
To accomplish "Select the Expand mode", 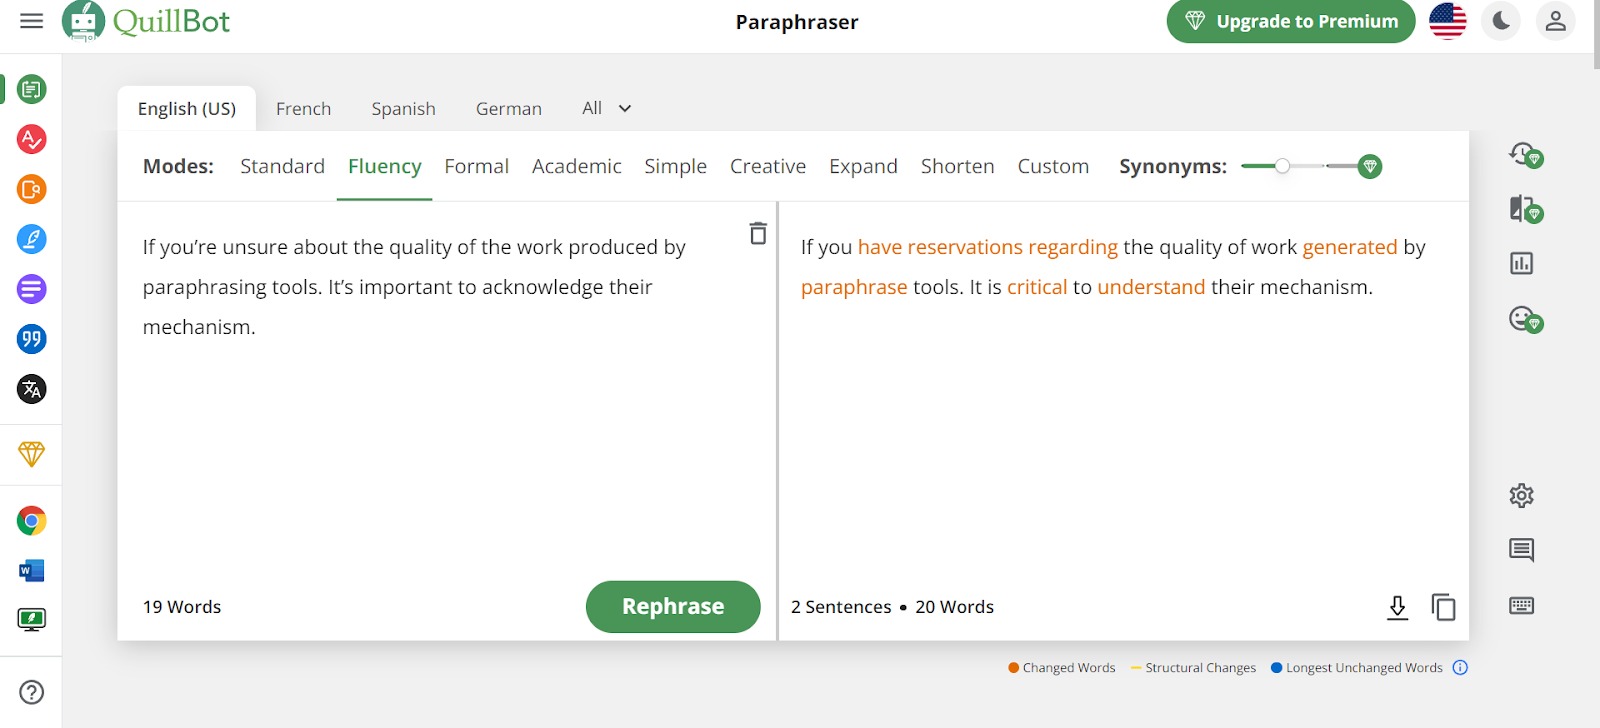I will 863,166.
